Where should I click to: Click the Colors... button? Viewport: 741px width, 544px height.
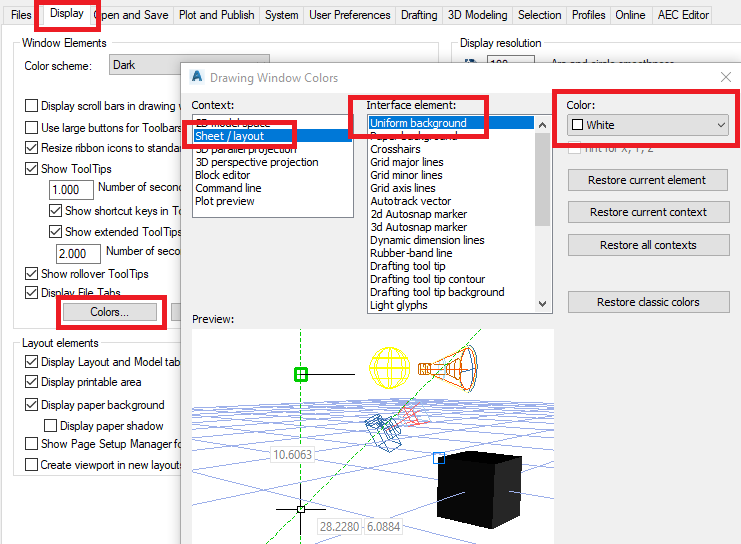pos(110,312)
